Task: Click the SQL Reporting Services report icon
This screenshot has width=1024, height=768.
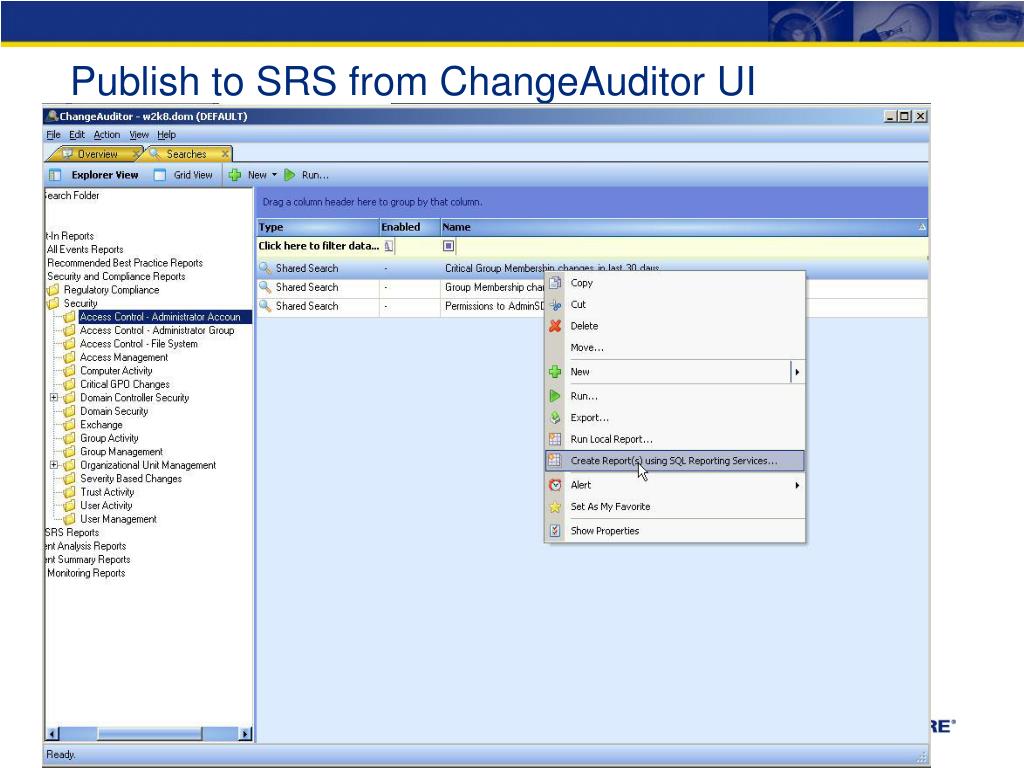Action: click(x=555, y=460)
